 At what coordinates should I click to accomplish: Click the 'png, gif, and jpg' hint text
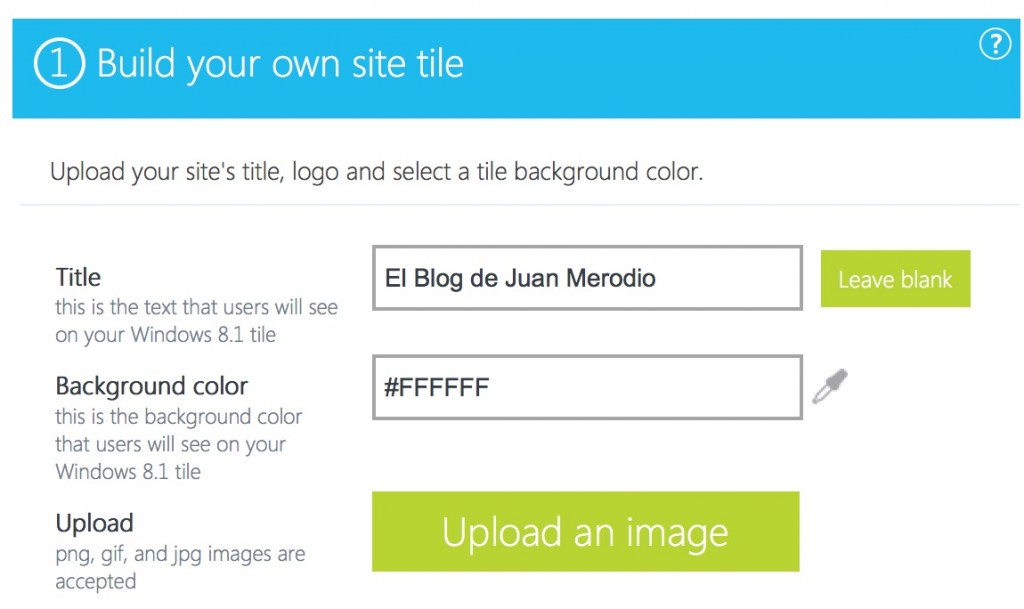(x=180, y=553)
